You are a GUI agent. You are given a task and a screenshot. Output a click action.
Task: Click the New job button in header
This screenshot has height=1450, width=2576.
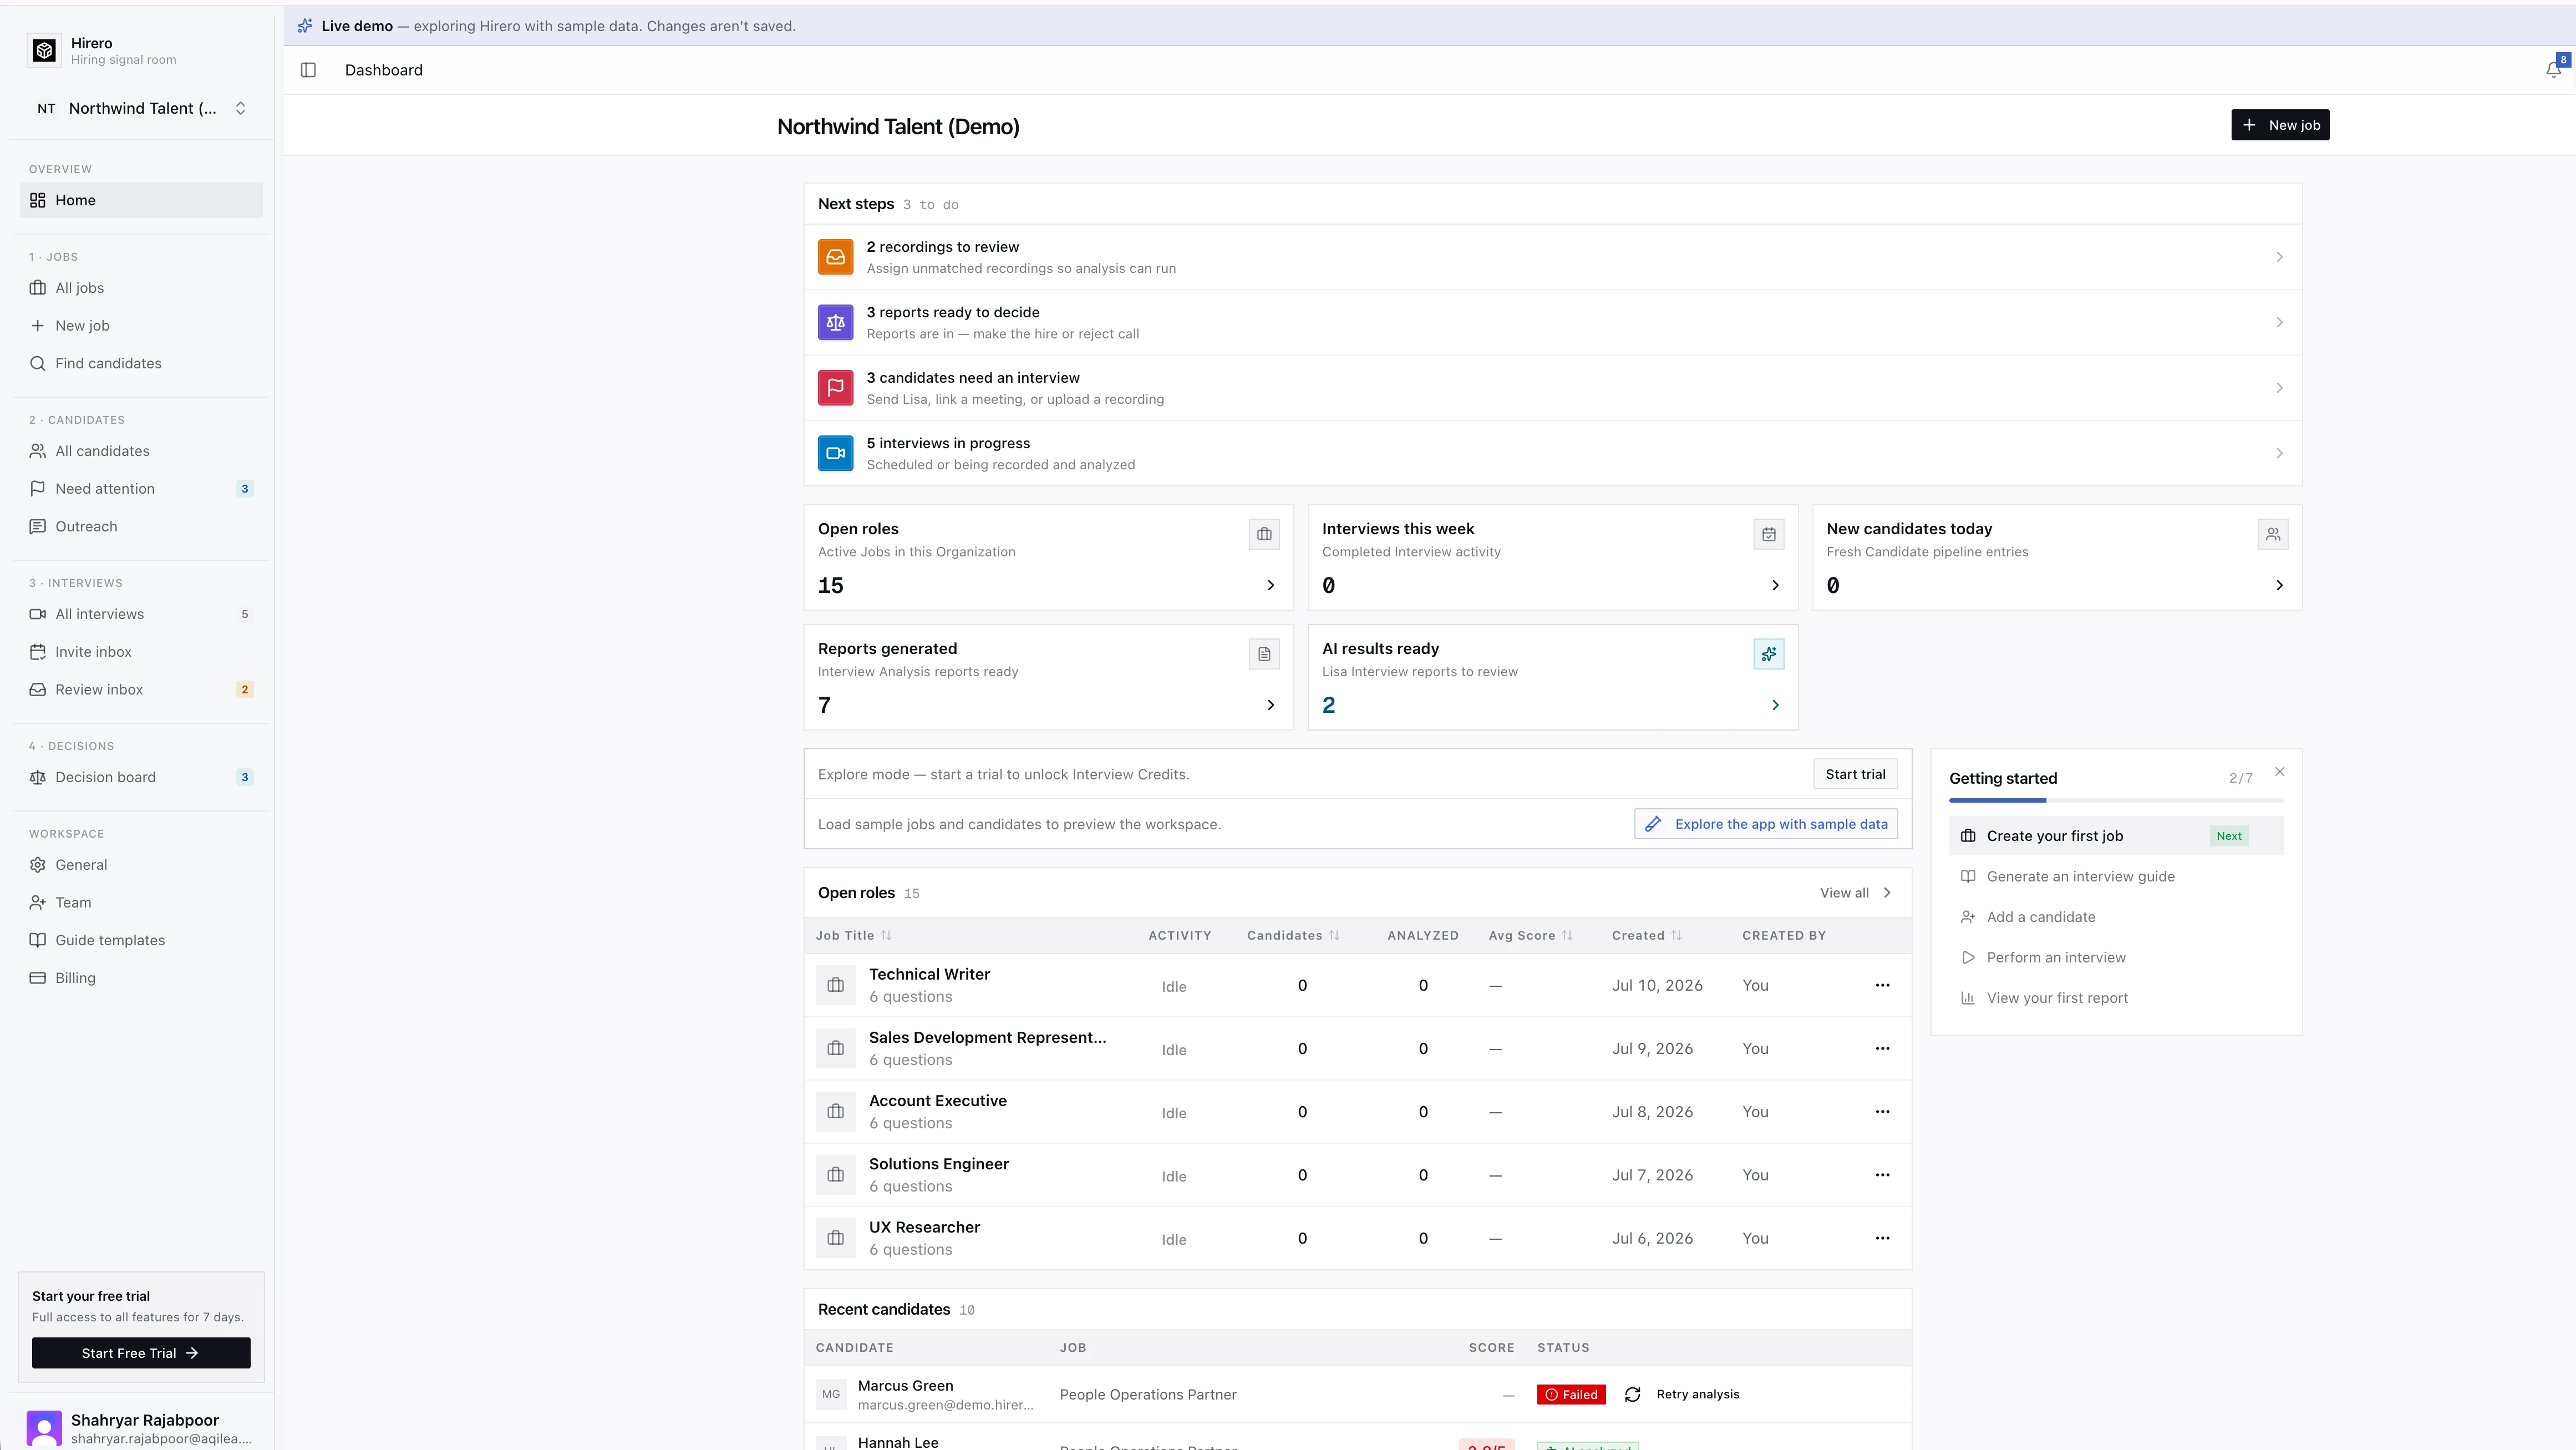tap(2280, 125)
